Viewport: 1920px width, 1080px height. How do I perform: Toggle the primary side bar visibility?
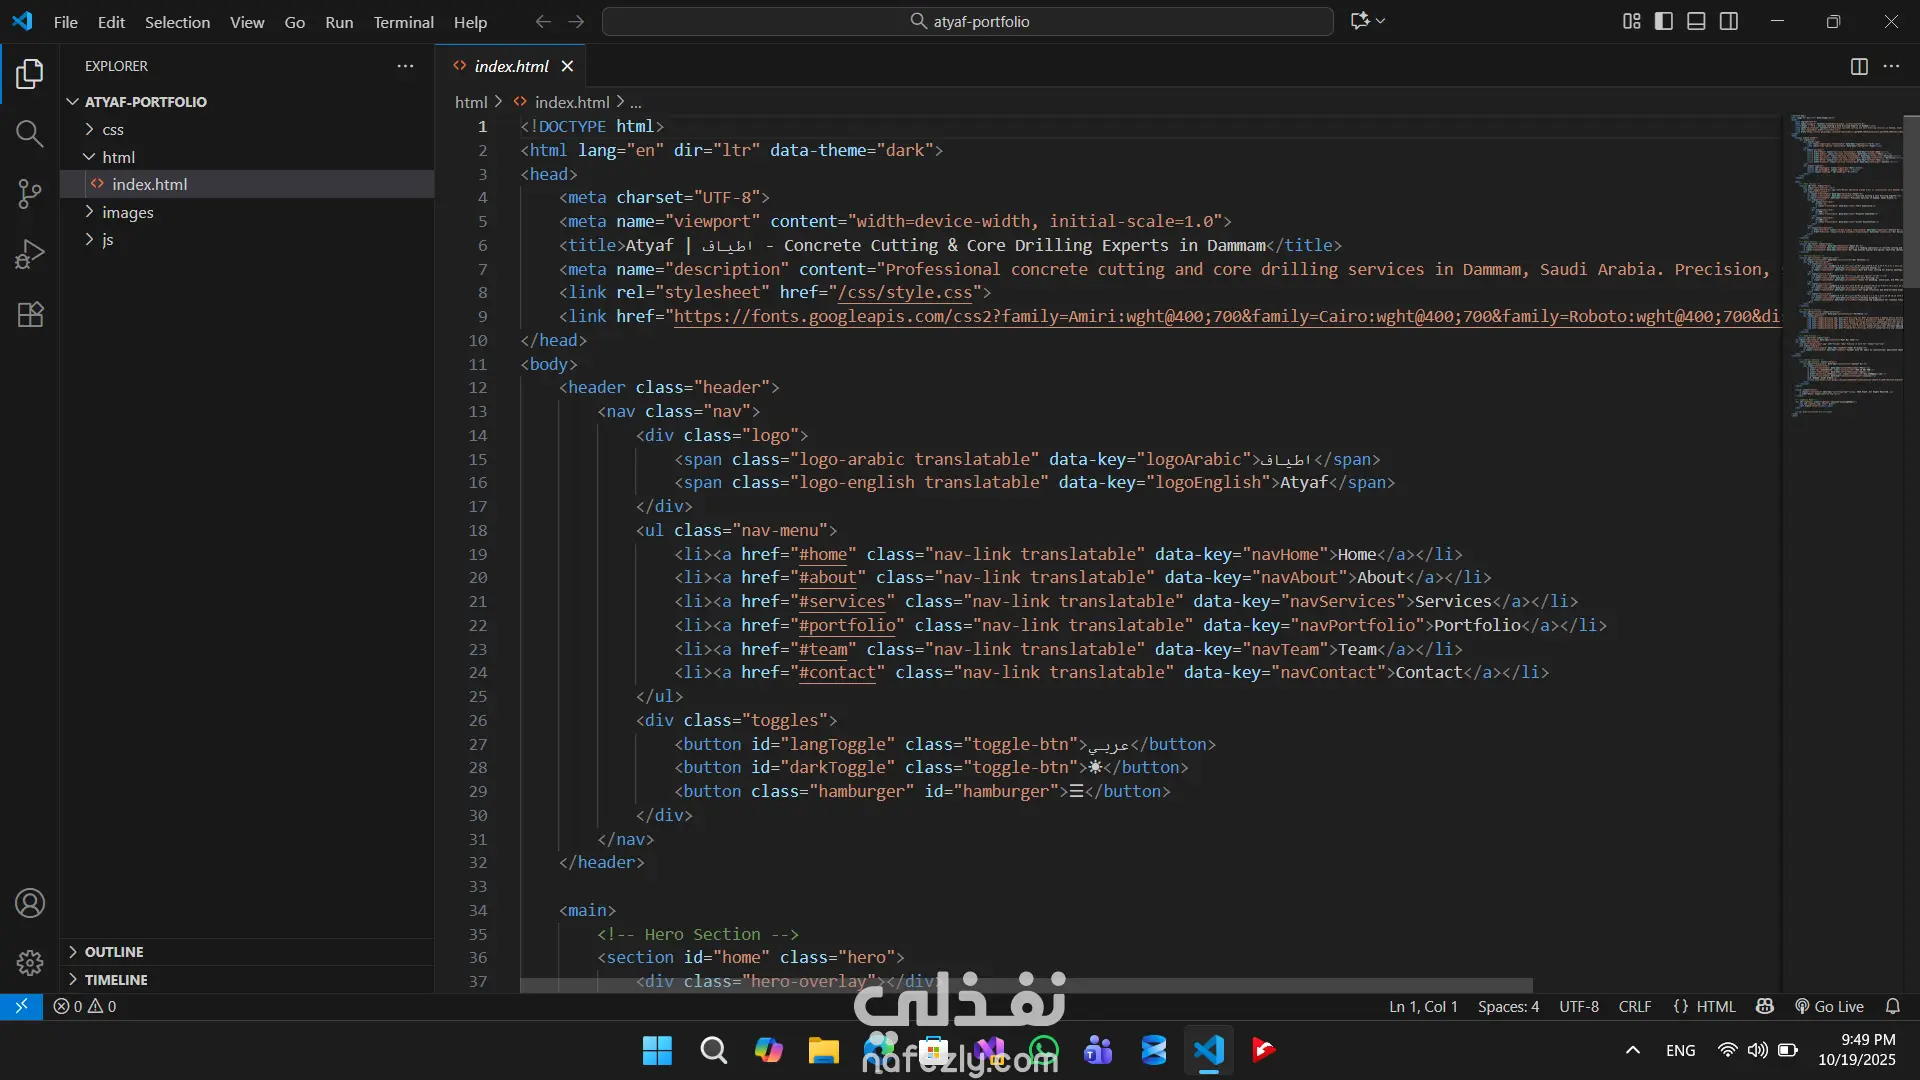(x=1664, y=21)
